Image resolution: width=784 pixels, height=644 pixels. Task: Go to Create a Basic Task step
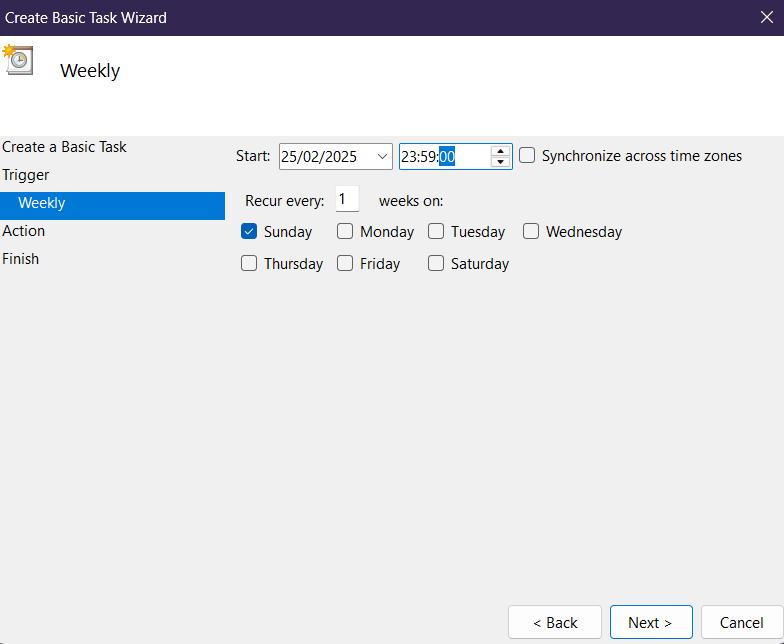[65, 147]
